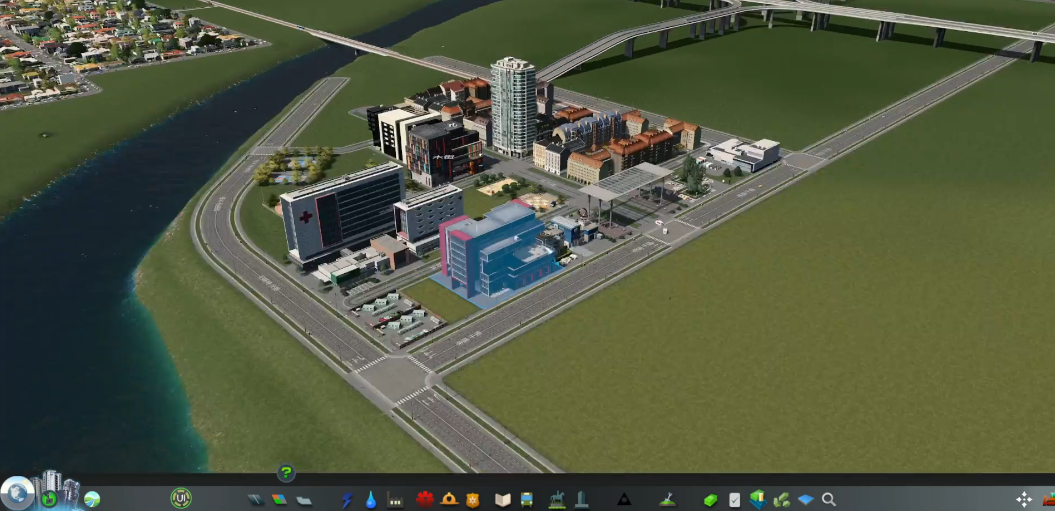Click the green-and-blue stacked block icon
This screenshot has height=511, width=1055.
point(758,500)
